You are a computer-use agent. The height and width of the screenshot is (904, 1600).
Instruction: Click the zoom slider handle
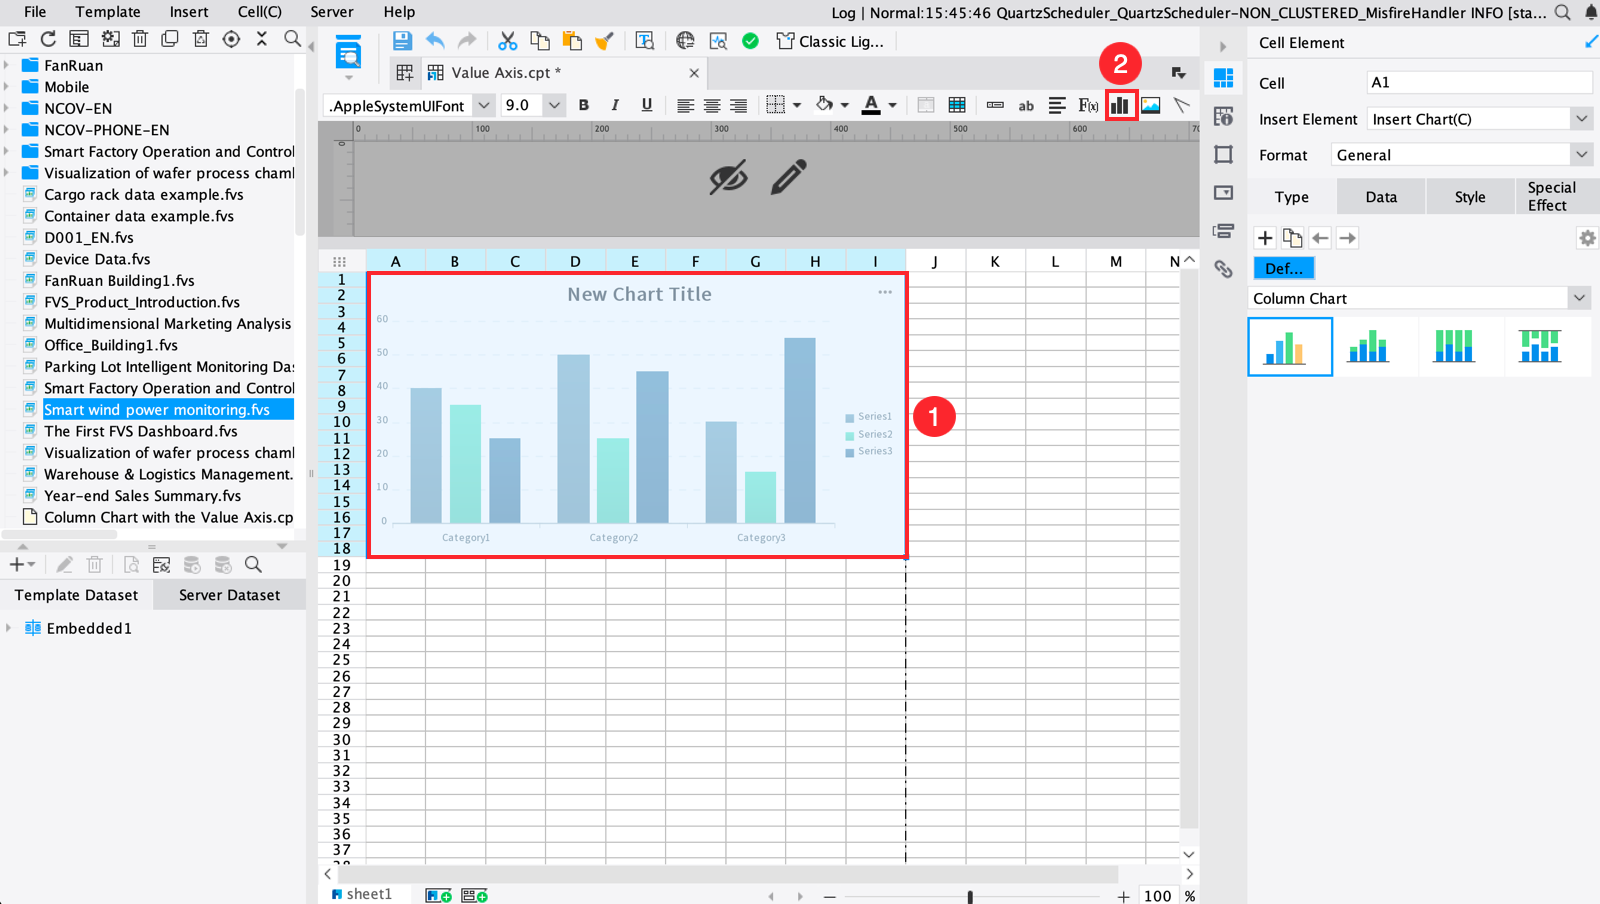(x=970, y=896)
